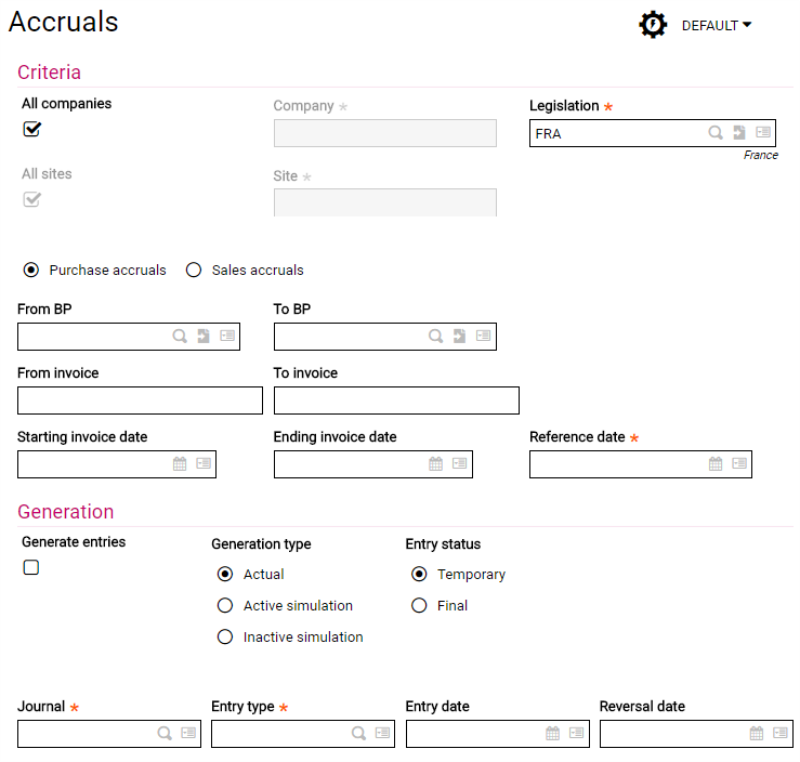Click the search icon in Legislation field

click(x=715, y=133)
